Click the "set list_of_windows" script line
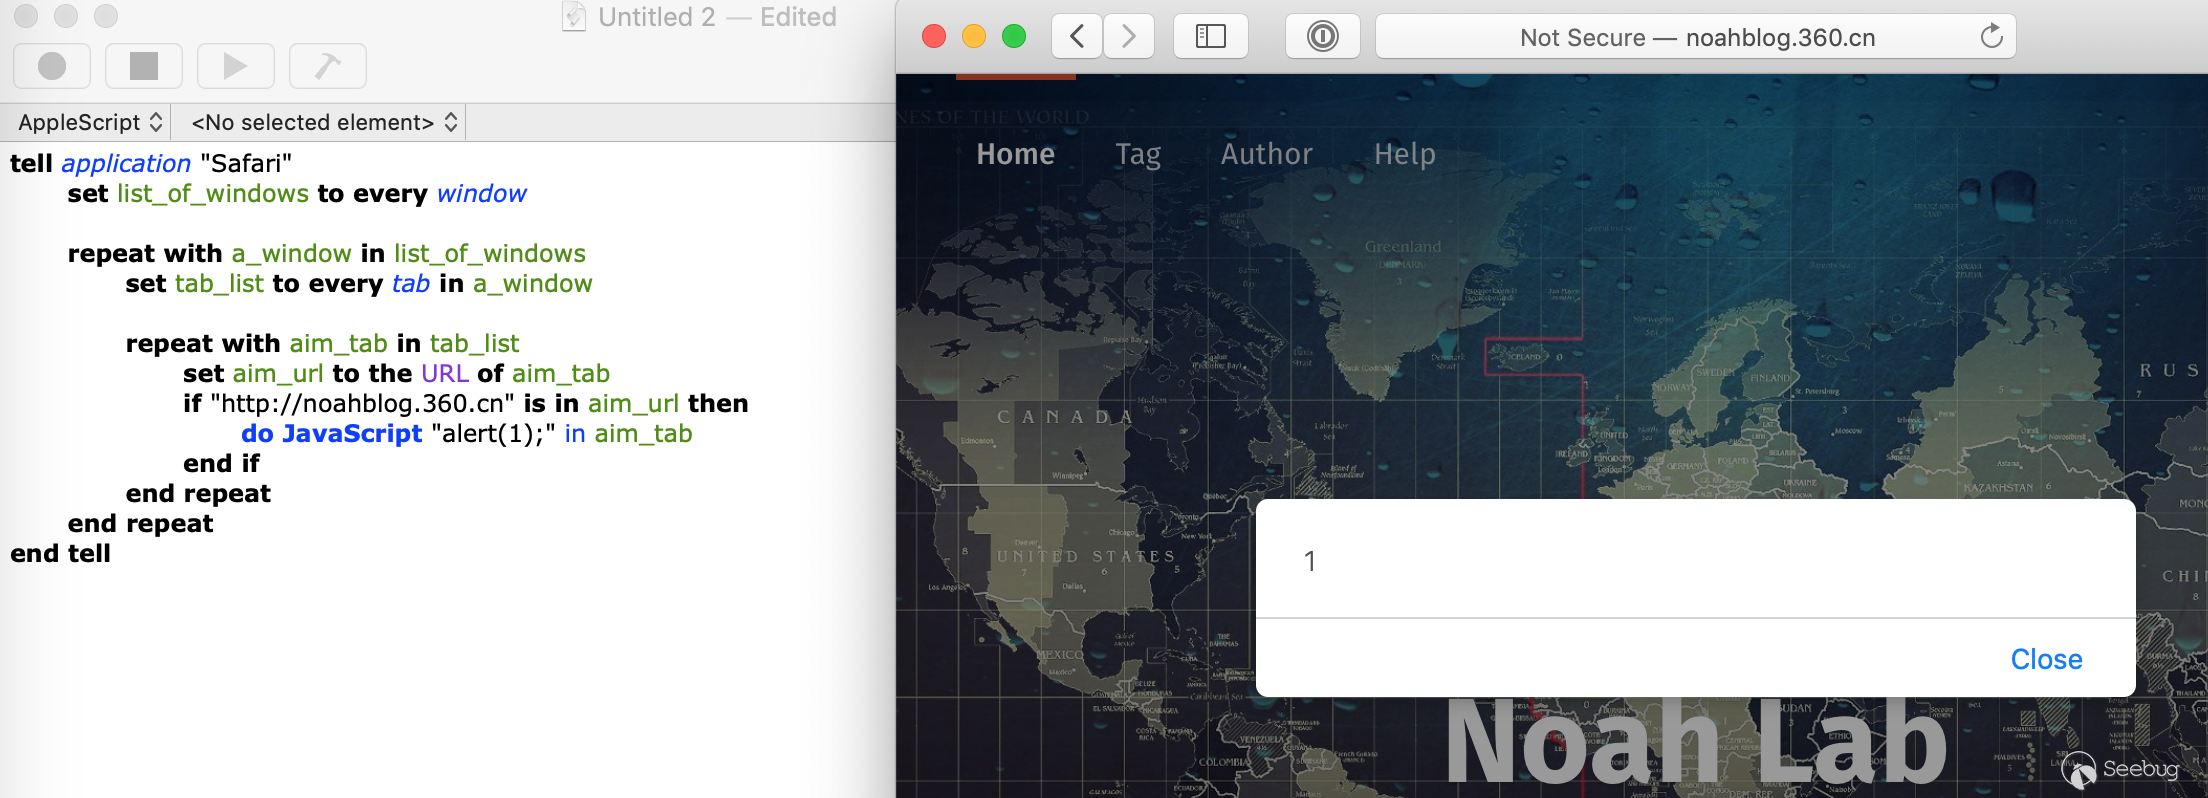 tap(297, 193)
